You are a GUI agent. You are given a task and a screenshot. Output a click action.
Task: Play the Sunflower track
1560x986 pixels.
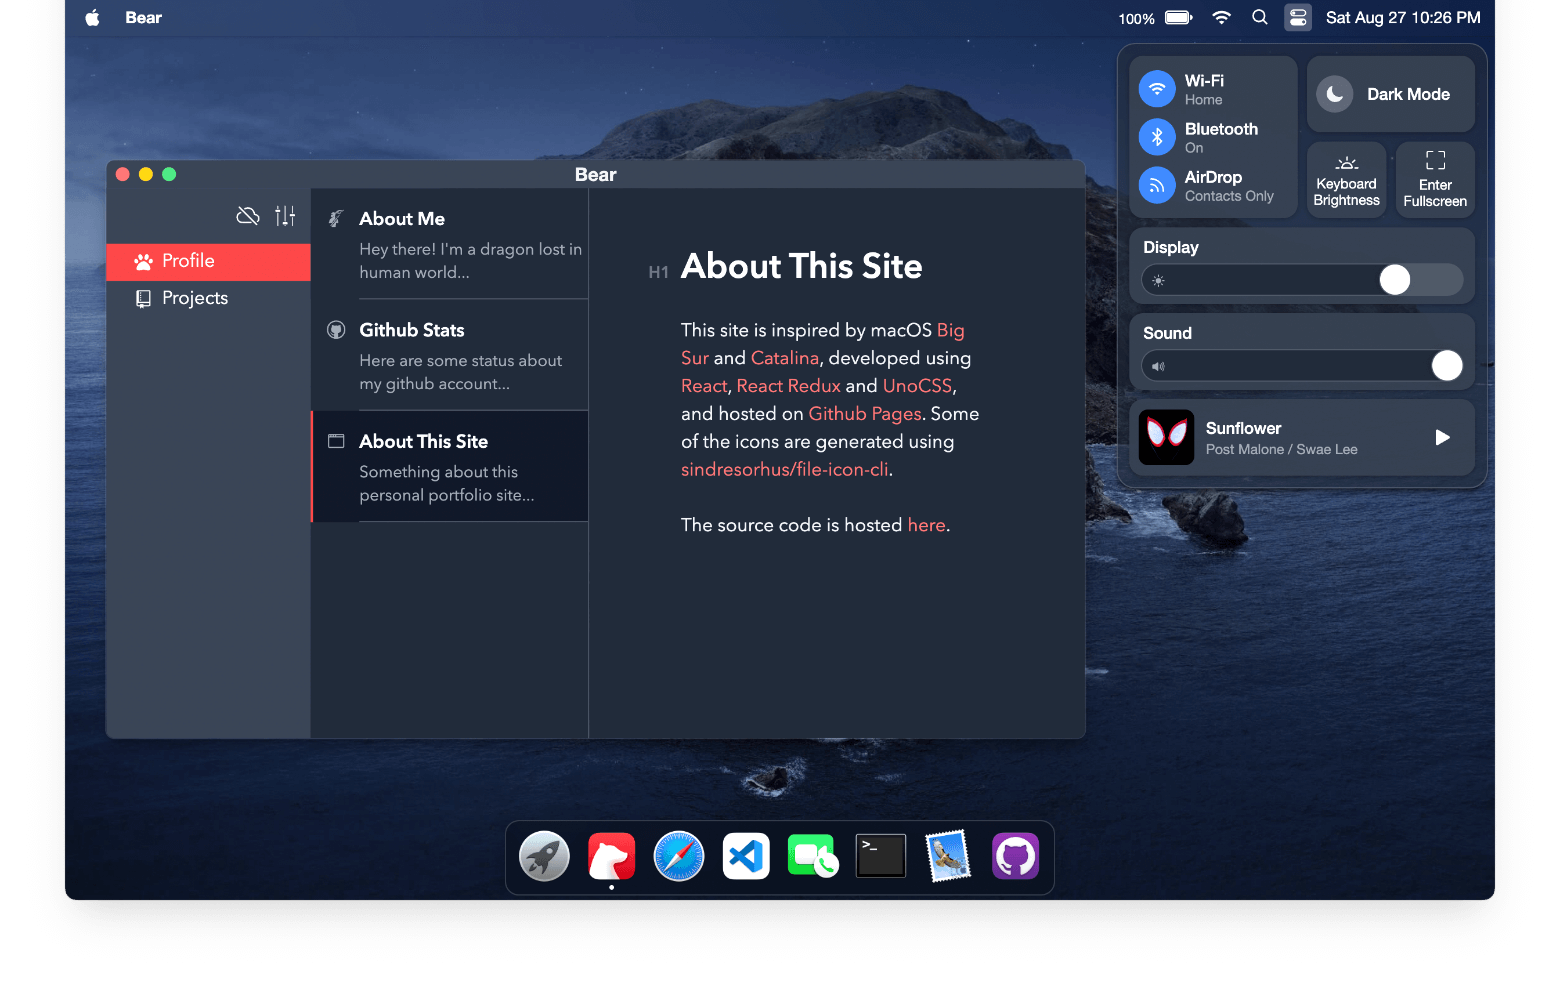1442,437
